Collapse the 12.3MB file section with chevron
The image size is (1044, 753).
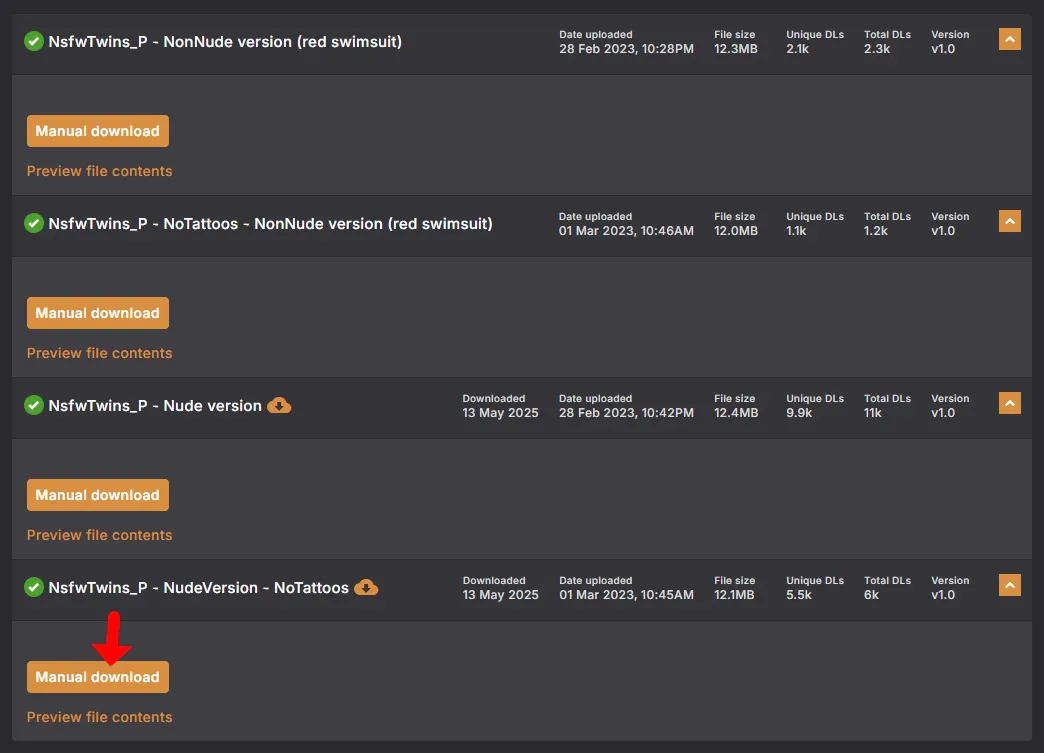click(x=1009, y=39)
